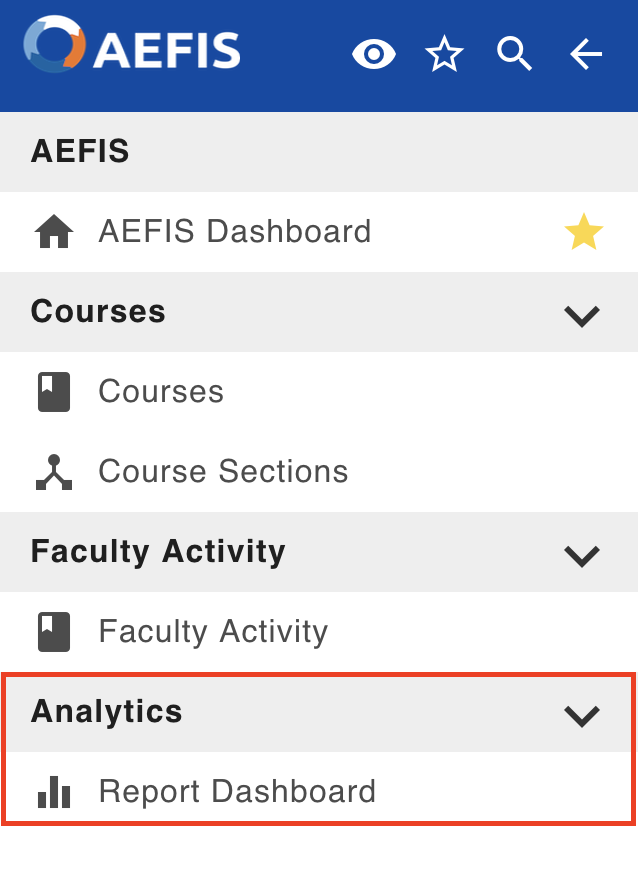Image resolution: width=638 pixels, height=874 pixels.
Task: Go to Course Sections
Action: (x=223, y=472)
